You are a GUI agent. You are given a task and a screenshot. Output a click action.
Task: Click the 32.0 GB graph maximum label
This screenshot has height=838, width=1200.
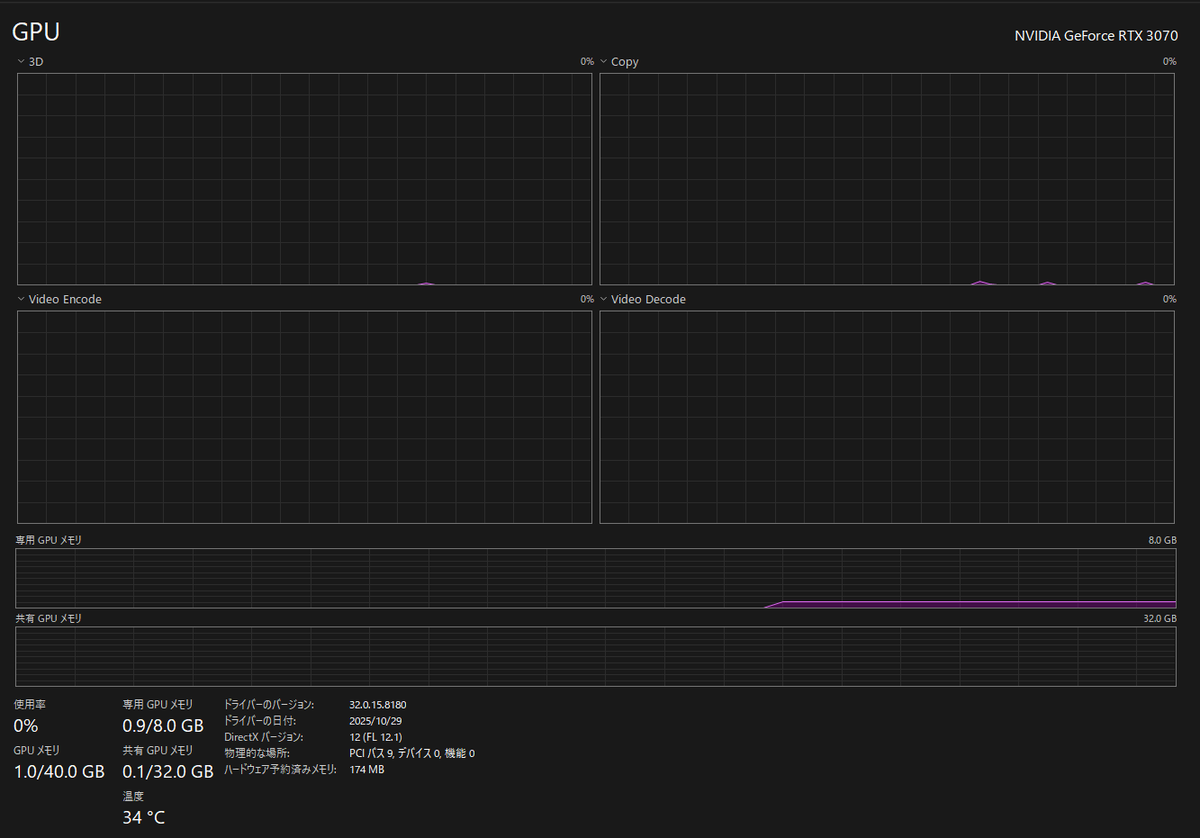click(x=1159, y=619)
